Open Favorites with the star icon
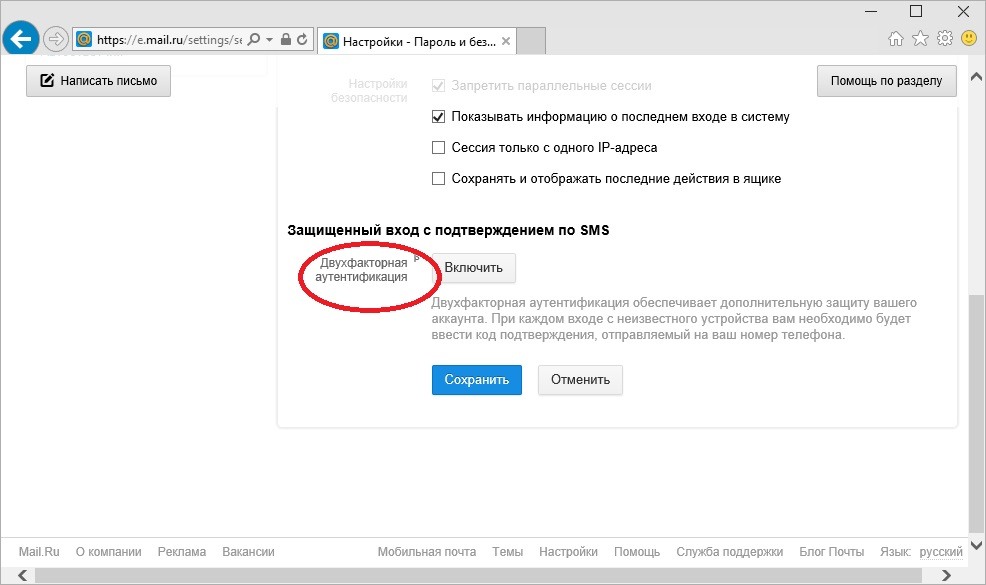The image size is (986, 585). coord(920,39)
